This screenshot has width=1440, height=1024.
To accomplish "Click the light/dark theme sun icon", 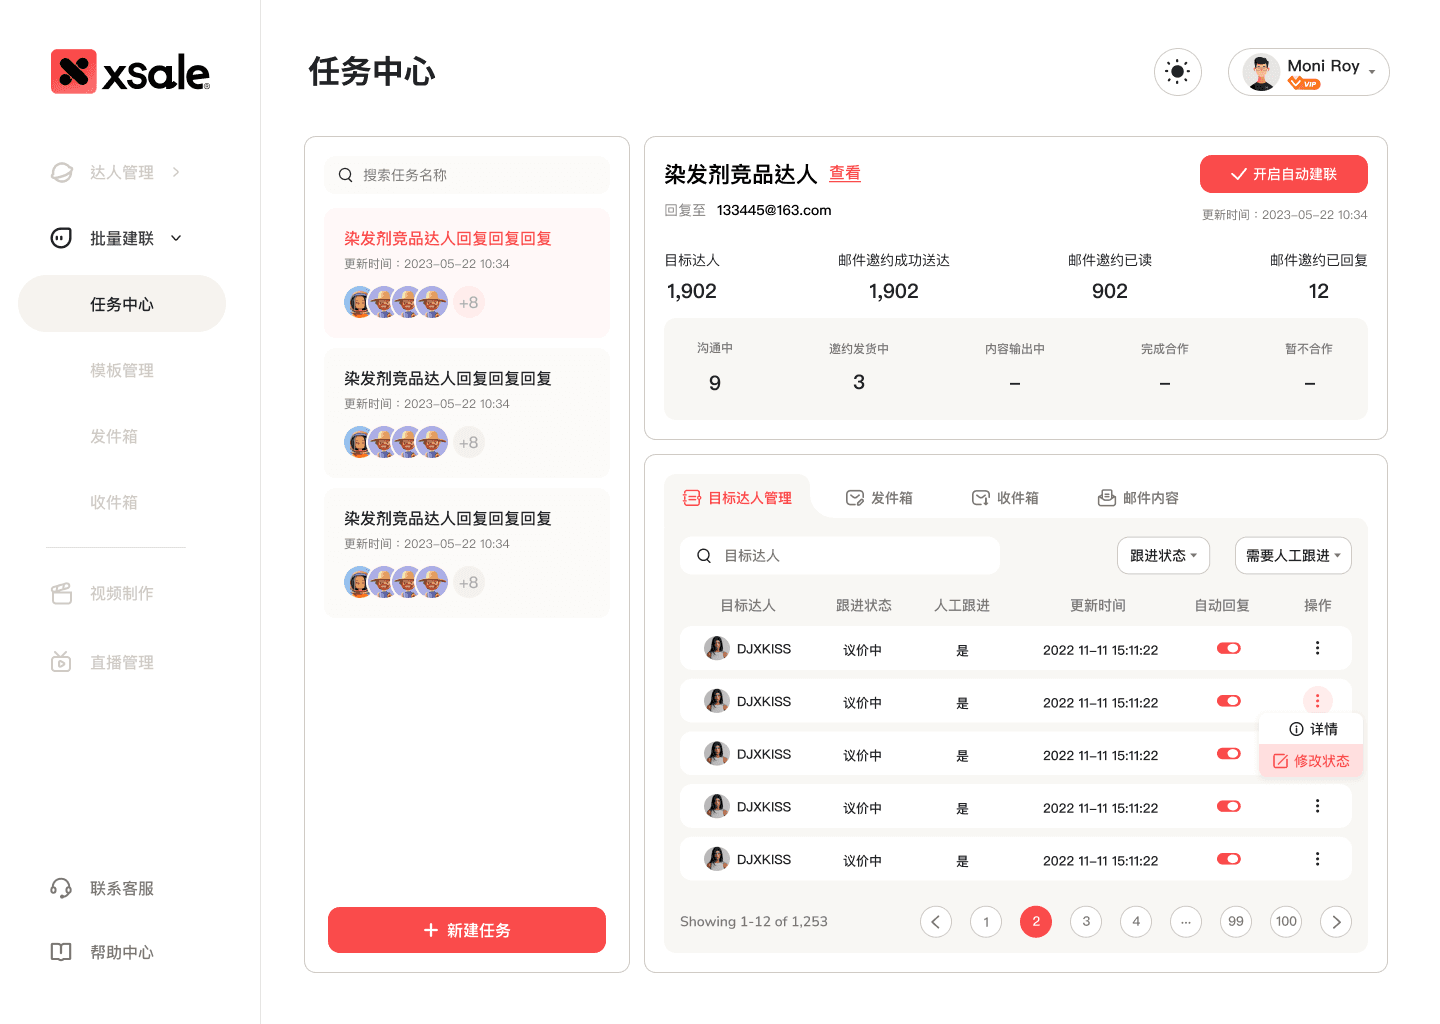I will (x=1177, y=72).
